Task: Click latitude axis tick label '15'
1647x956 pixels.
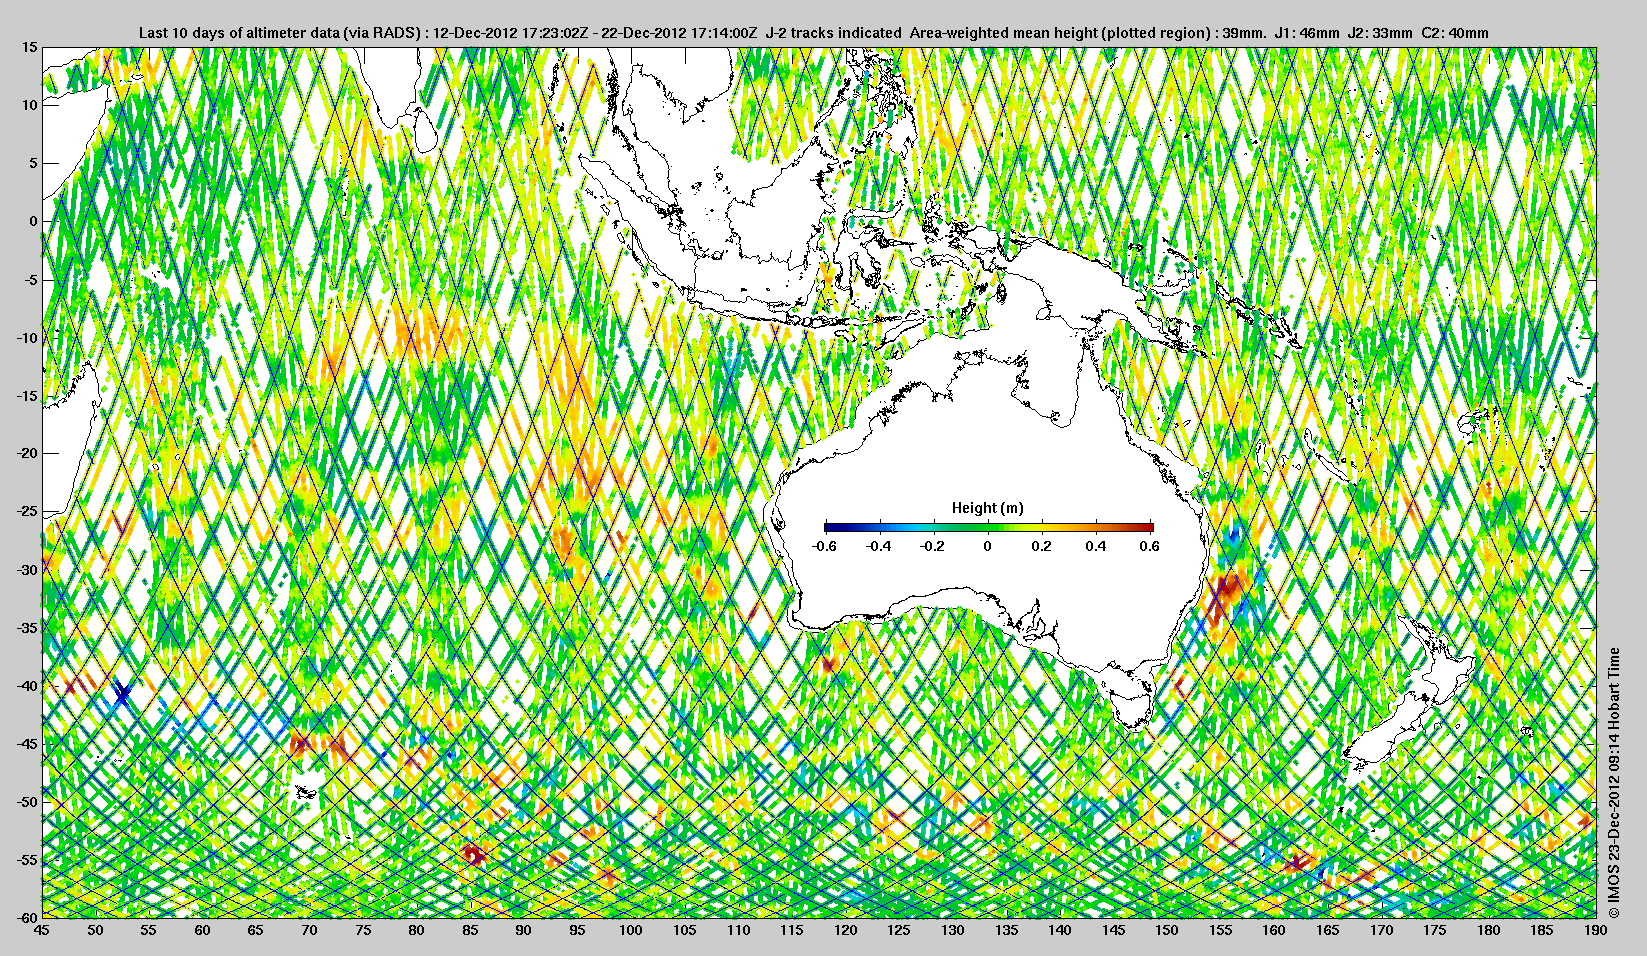Action: coord(30,47)
